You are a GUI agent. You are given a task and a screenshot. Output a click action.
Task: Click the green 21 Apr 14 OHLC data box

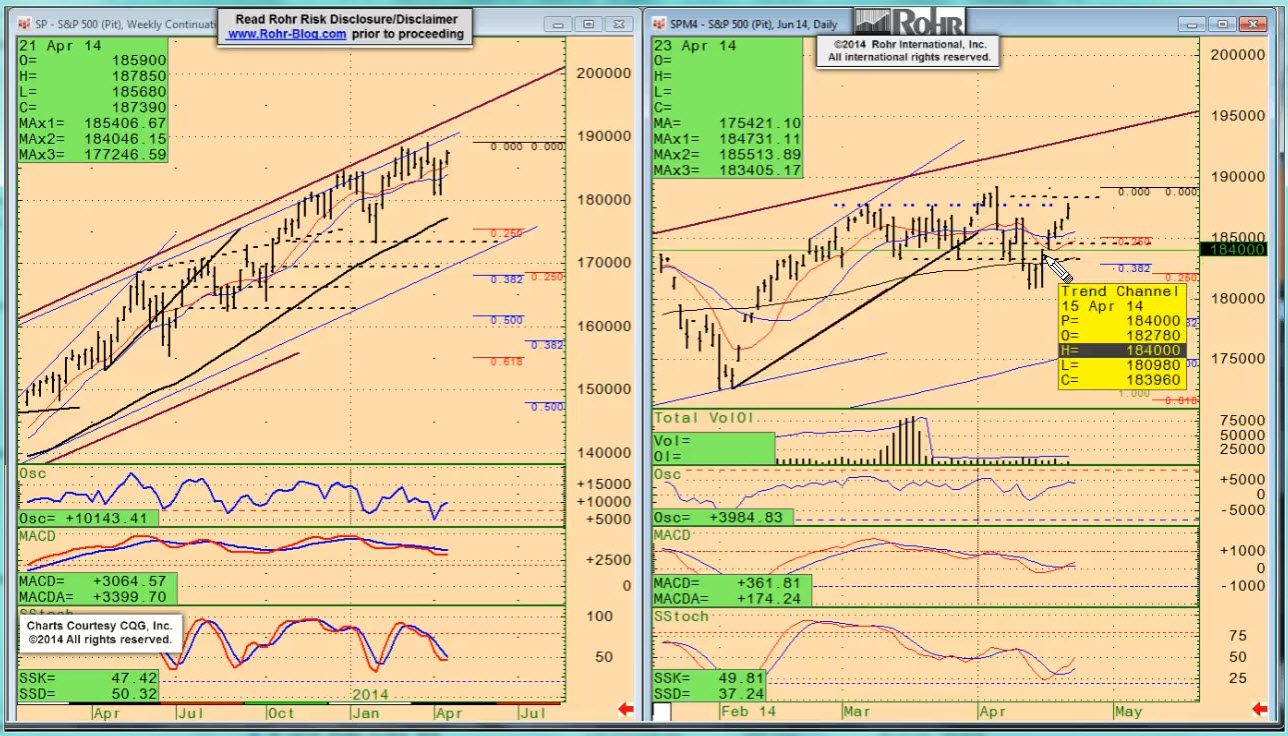coord(92,99)
